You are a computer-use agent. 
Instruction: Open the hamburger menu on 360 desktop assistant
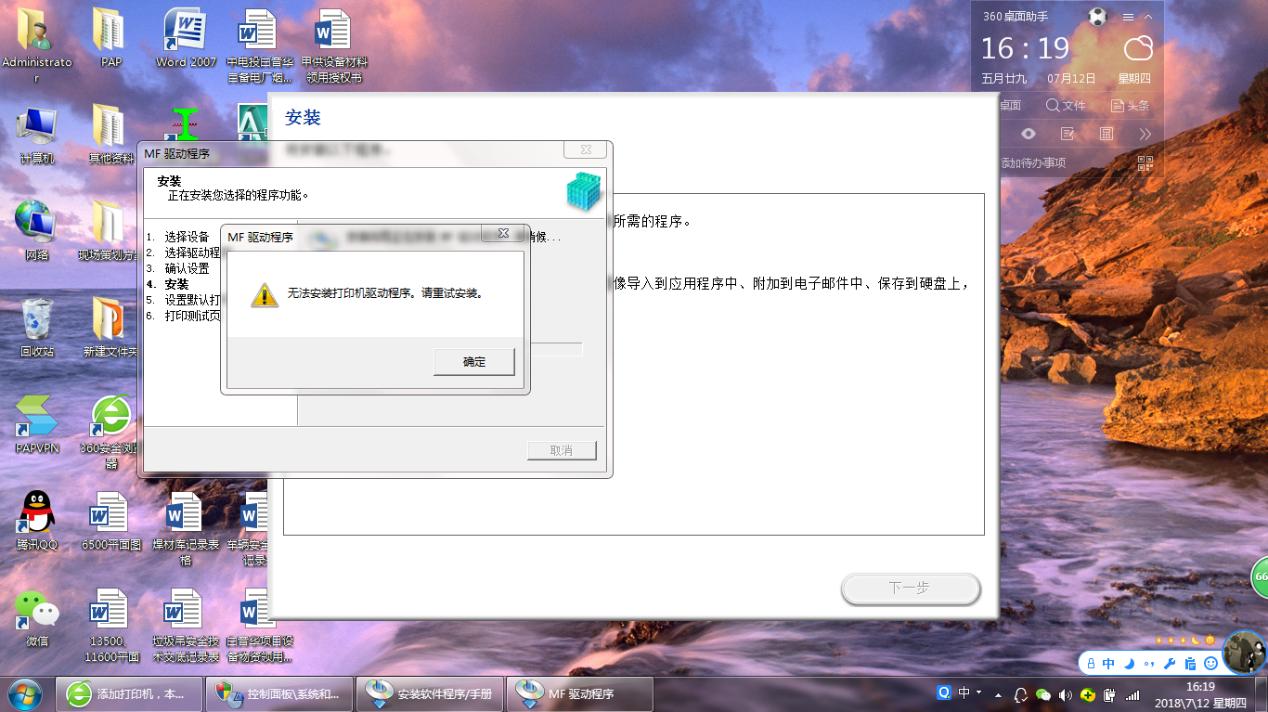1128,17
